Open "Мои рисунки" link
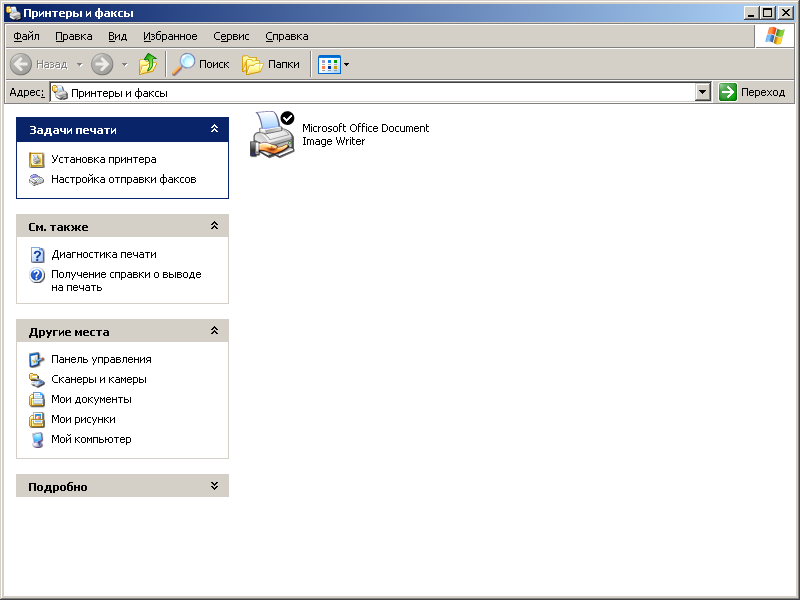800x600 pixels. (x=83, y=419)
